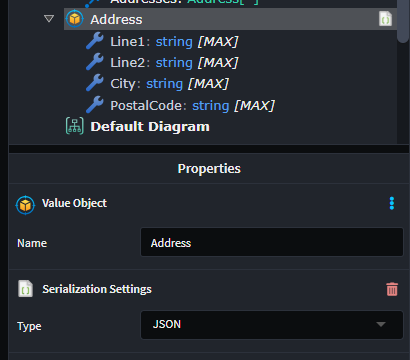
Task: Select the Line2 string attribute
Action: coord(174,63)
